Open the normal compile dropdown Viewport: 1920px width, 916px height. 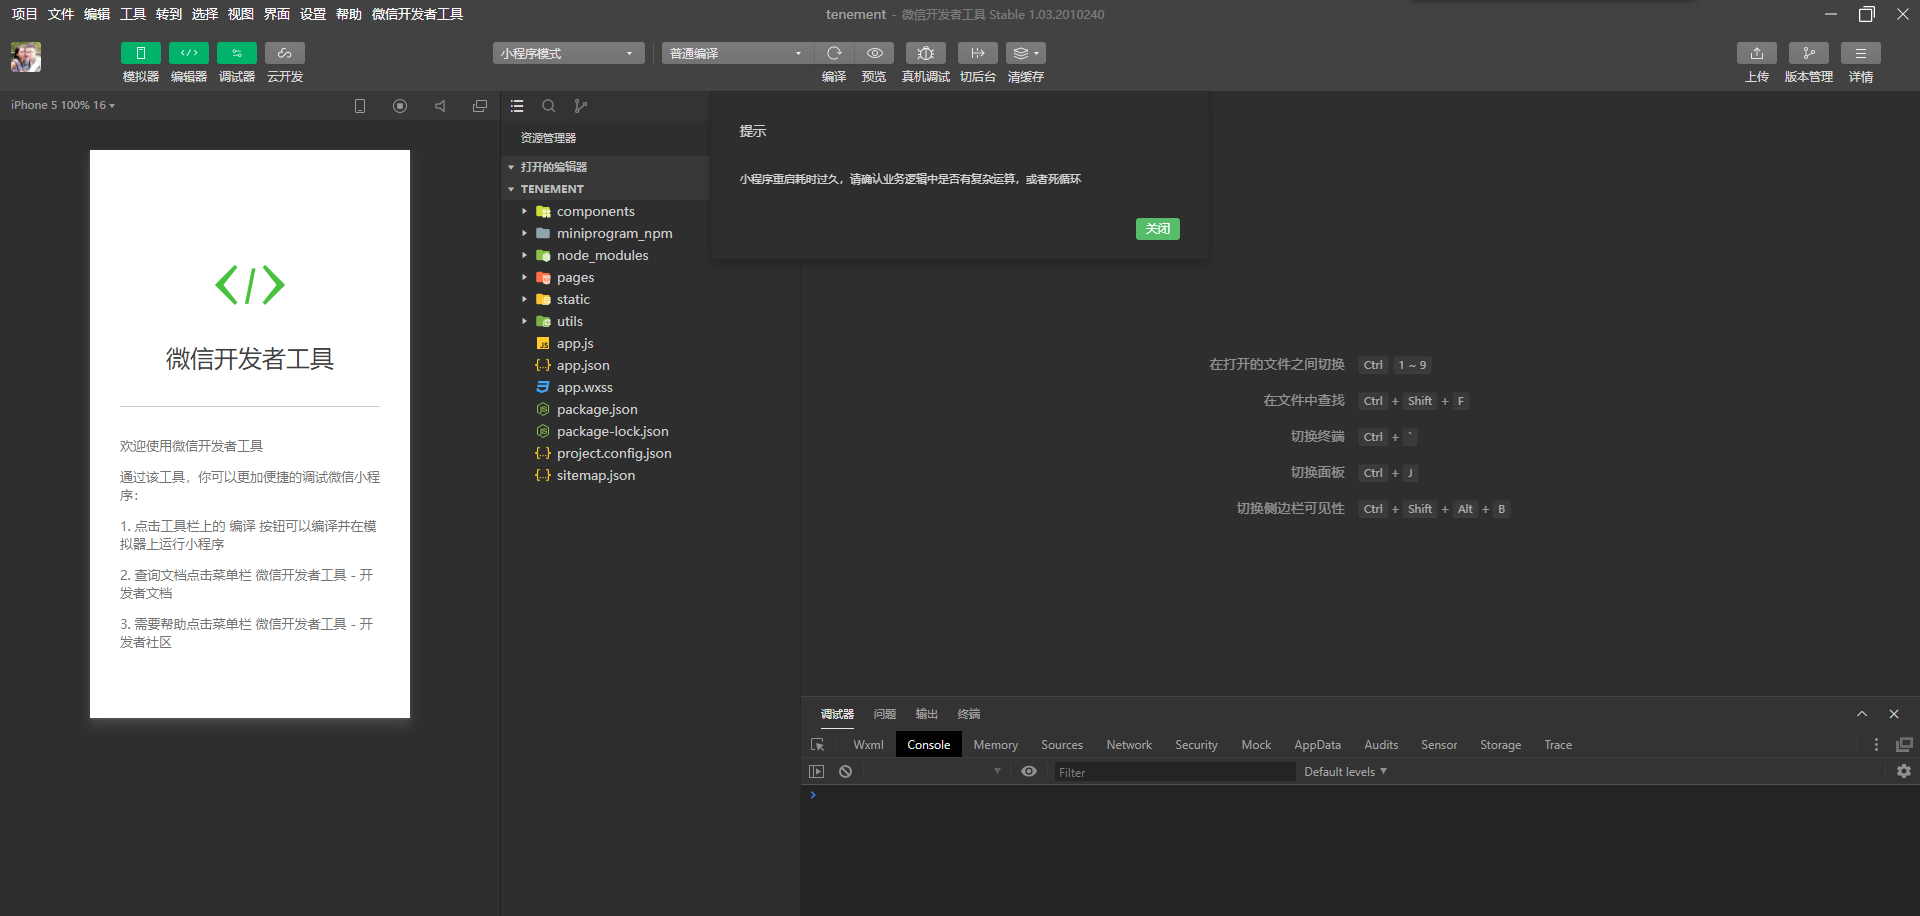pyautogui.click(x=736, y=53)
